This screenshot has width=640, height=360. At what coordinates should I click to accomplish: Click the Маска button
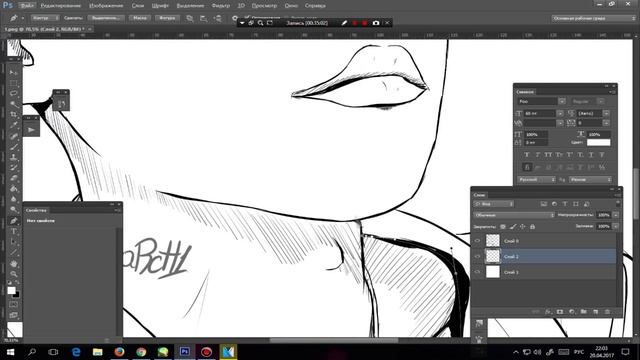(140, 18)
